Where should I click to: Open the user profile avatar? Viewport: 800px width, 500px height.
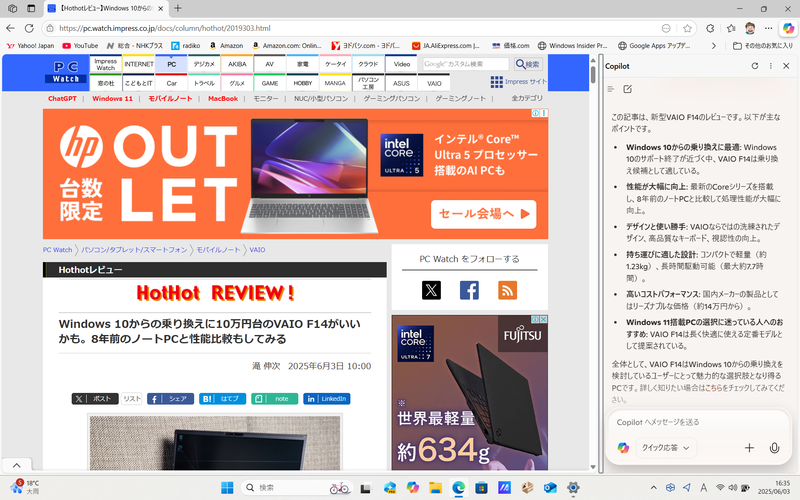coord(750,28)
